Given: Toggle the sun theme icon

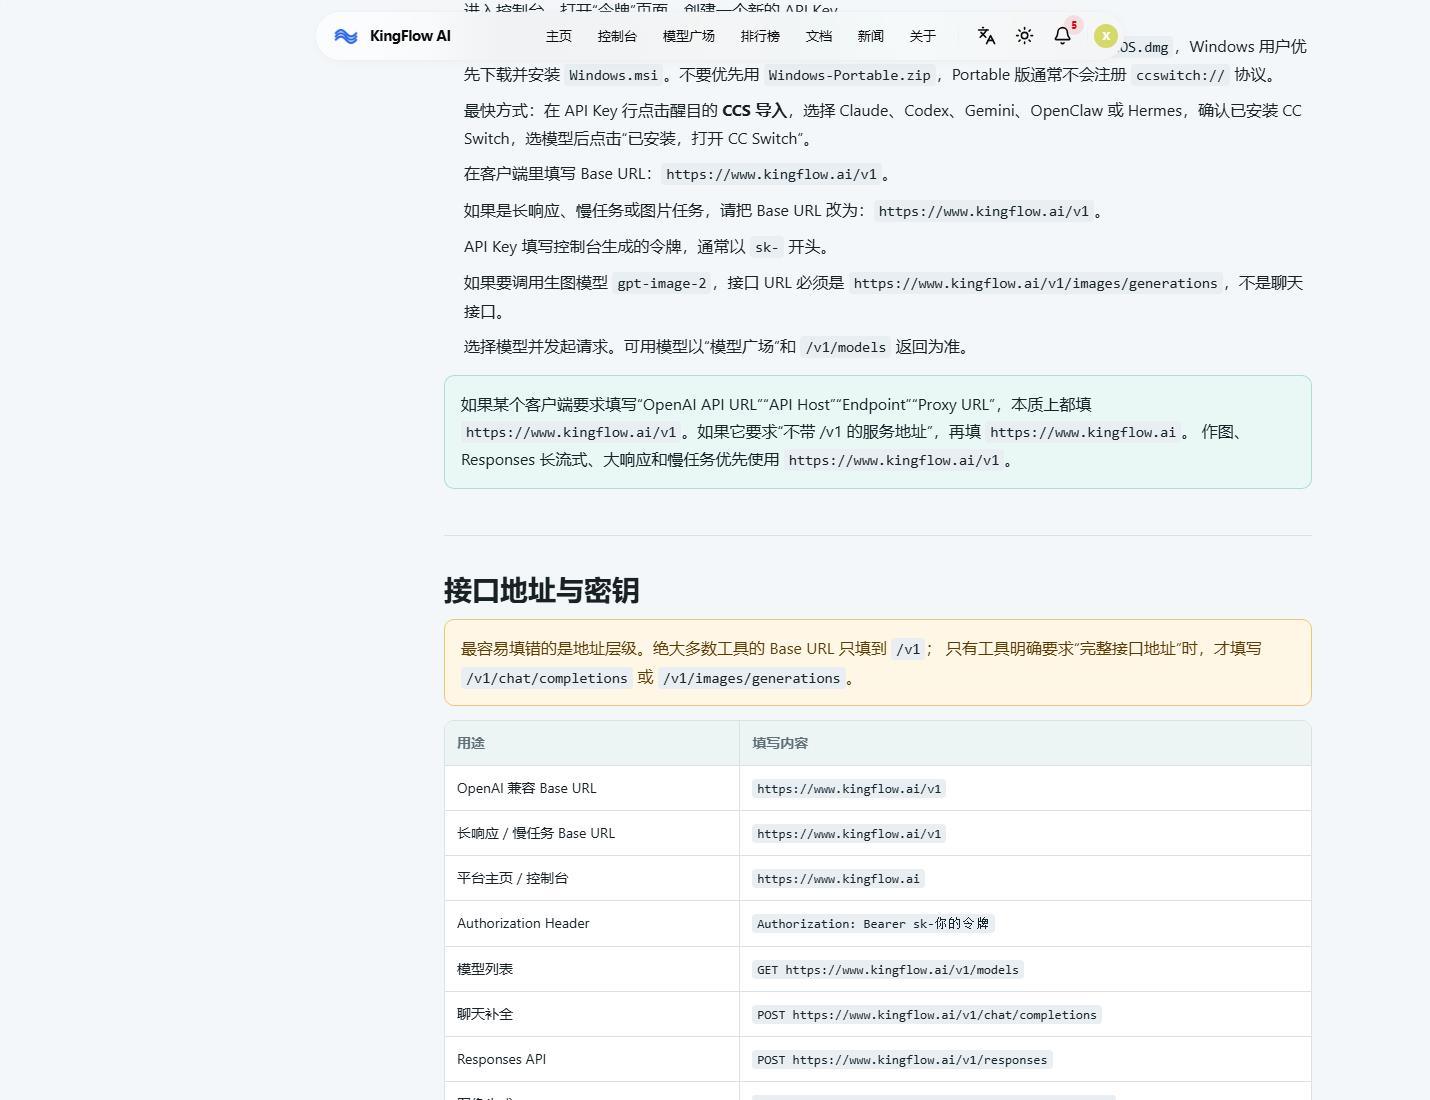Looking at the screenshot, I should click(1024, 36).
